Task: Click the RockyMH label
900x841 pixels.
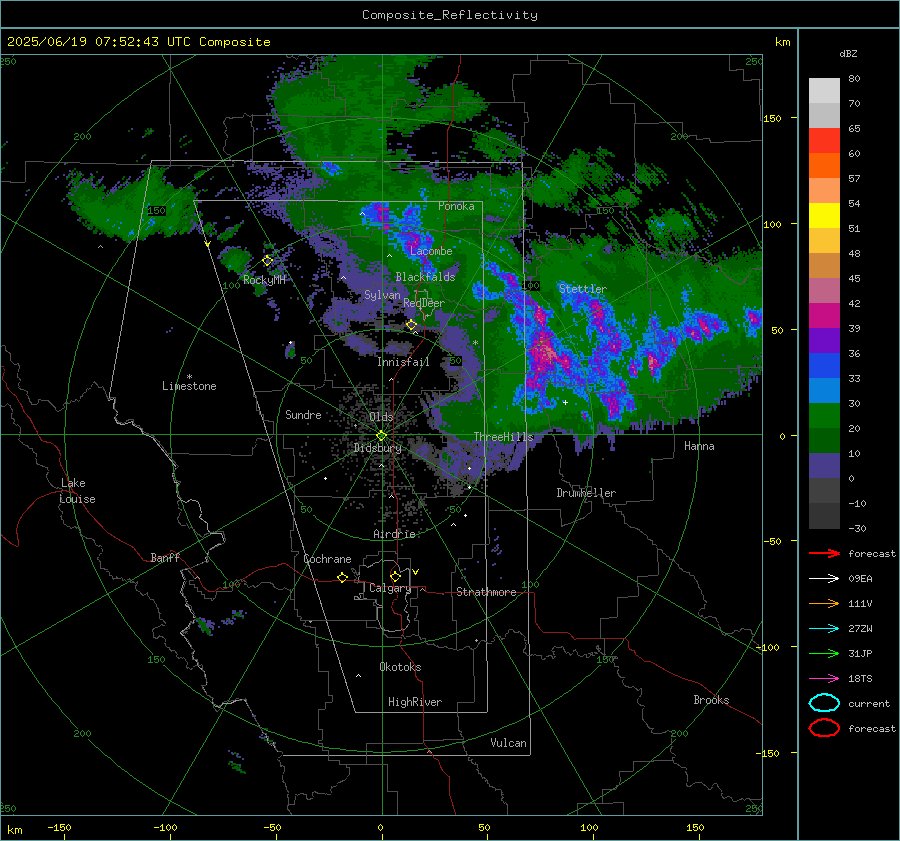Action: [264, 280]
